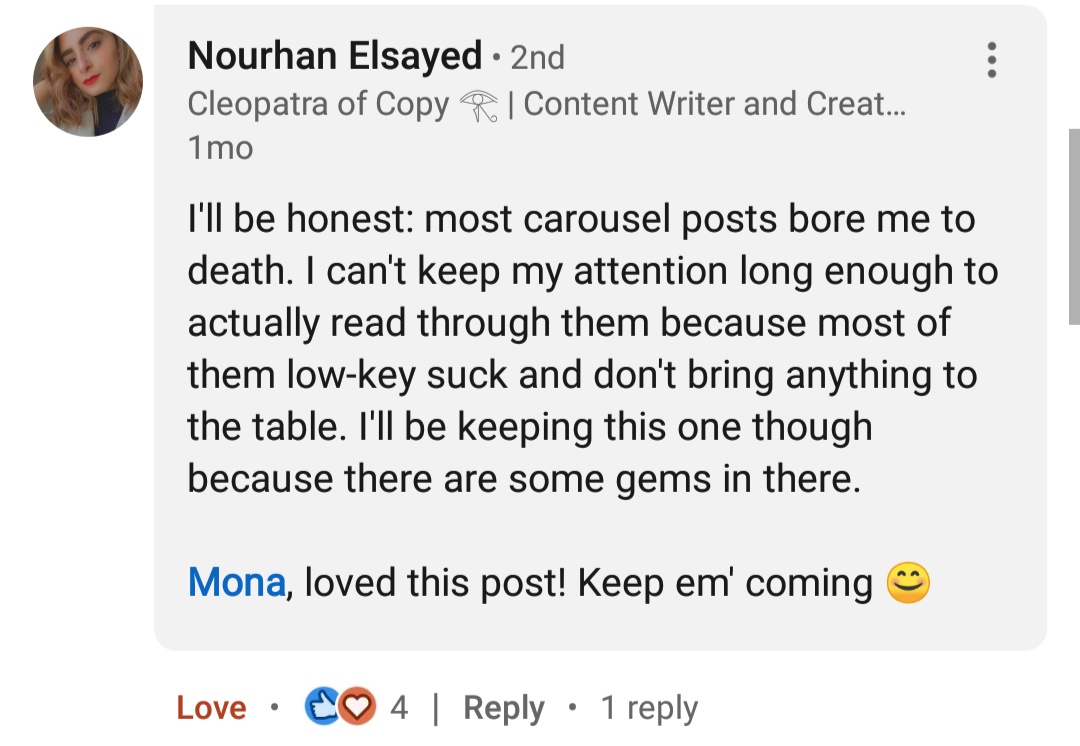Expand the 1 reply thread
The image size is (1080, 746).
(648, 708)
